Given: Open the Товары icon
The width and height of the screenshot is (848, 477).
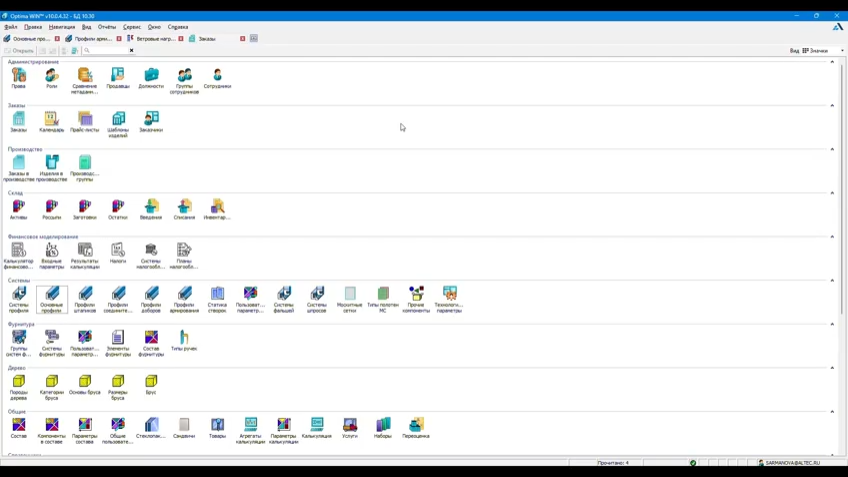Looking at the screenshot, I should point(217,428).
